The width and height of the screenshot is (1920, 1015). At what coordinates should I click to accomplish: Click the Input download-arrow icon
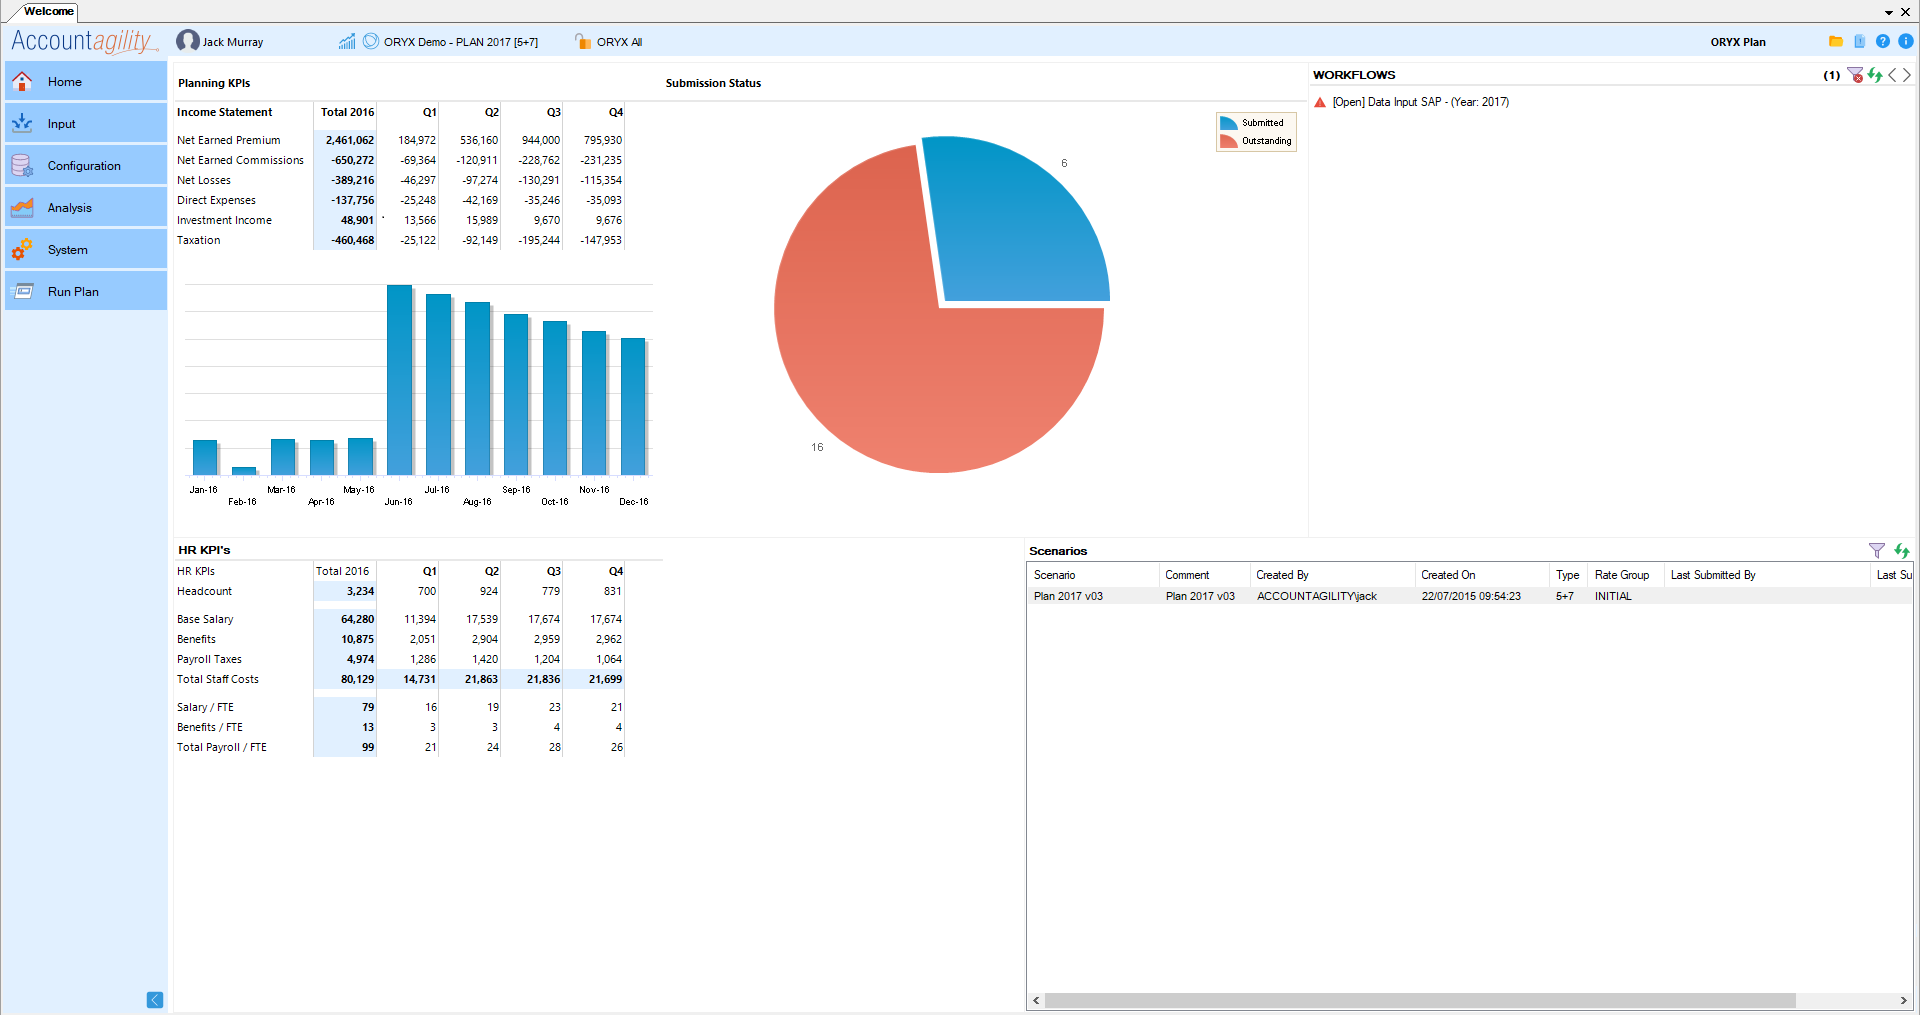pyautogui.click(x=22, y=123)
